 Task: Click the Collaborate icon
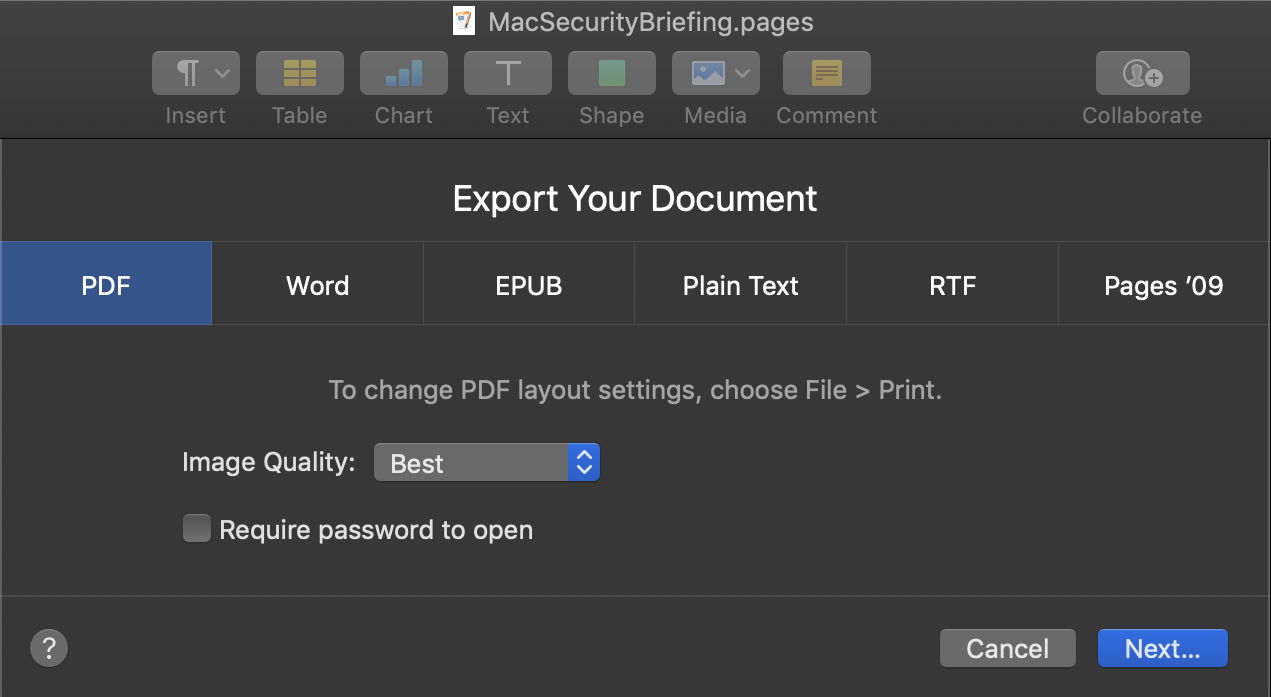1142,73
